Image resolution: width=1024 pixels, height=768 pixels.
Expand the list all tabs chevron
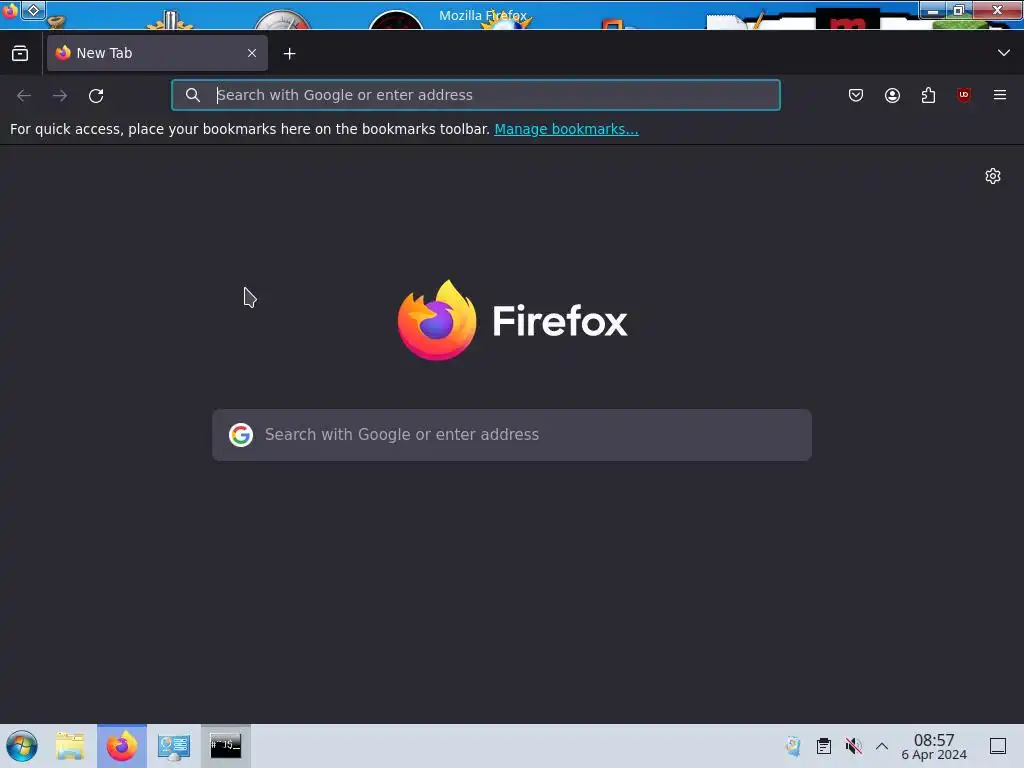pos(1004,53)
